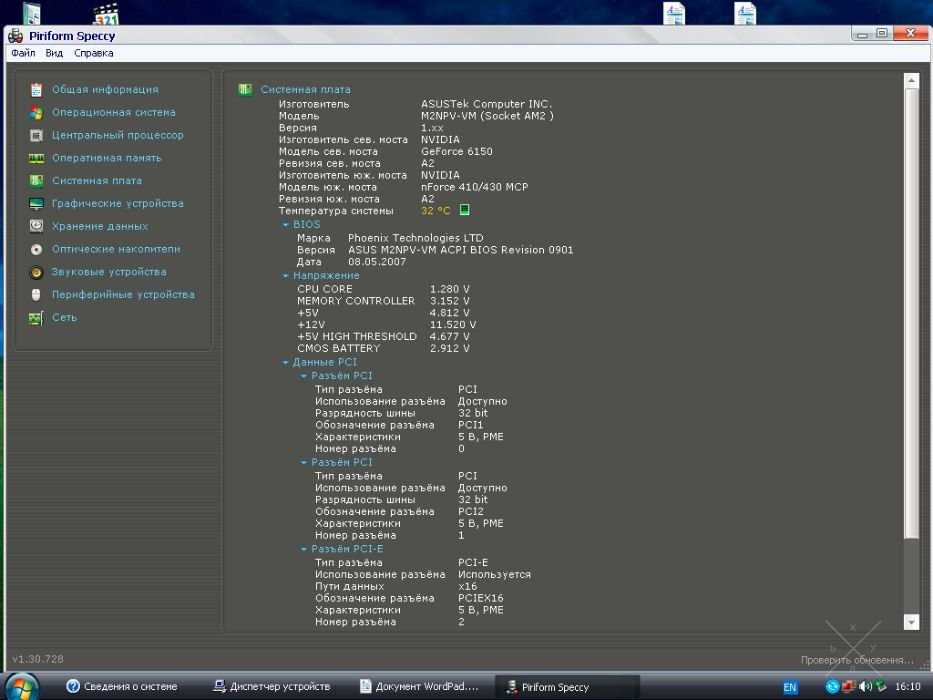Image resolution: width=933 pixels, height=700 pixels.
Task: Click the green temperature indicator square
Action: pyautogui.click(x=465, y=210)
